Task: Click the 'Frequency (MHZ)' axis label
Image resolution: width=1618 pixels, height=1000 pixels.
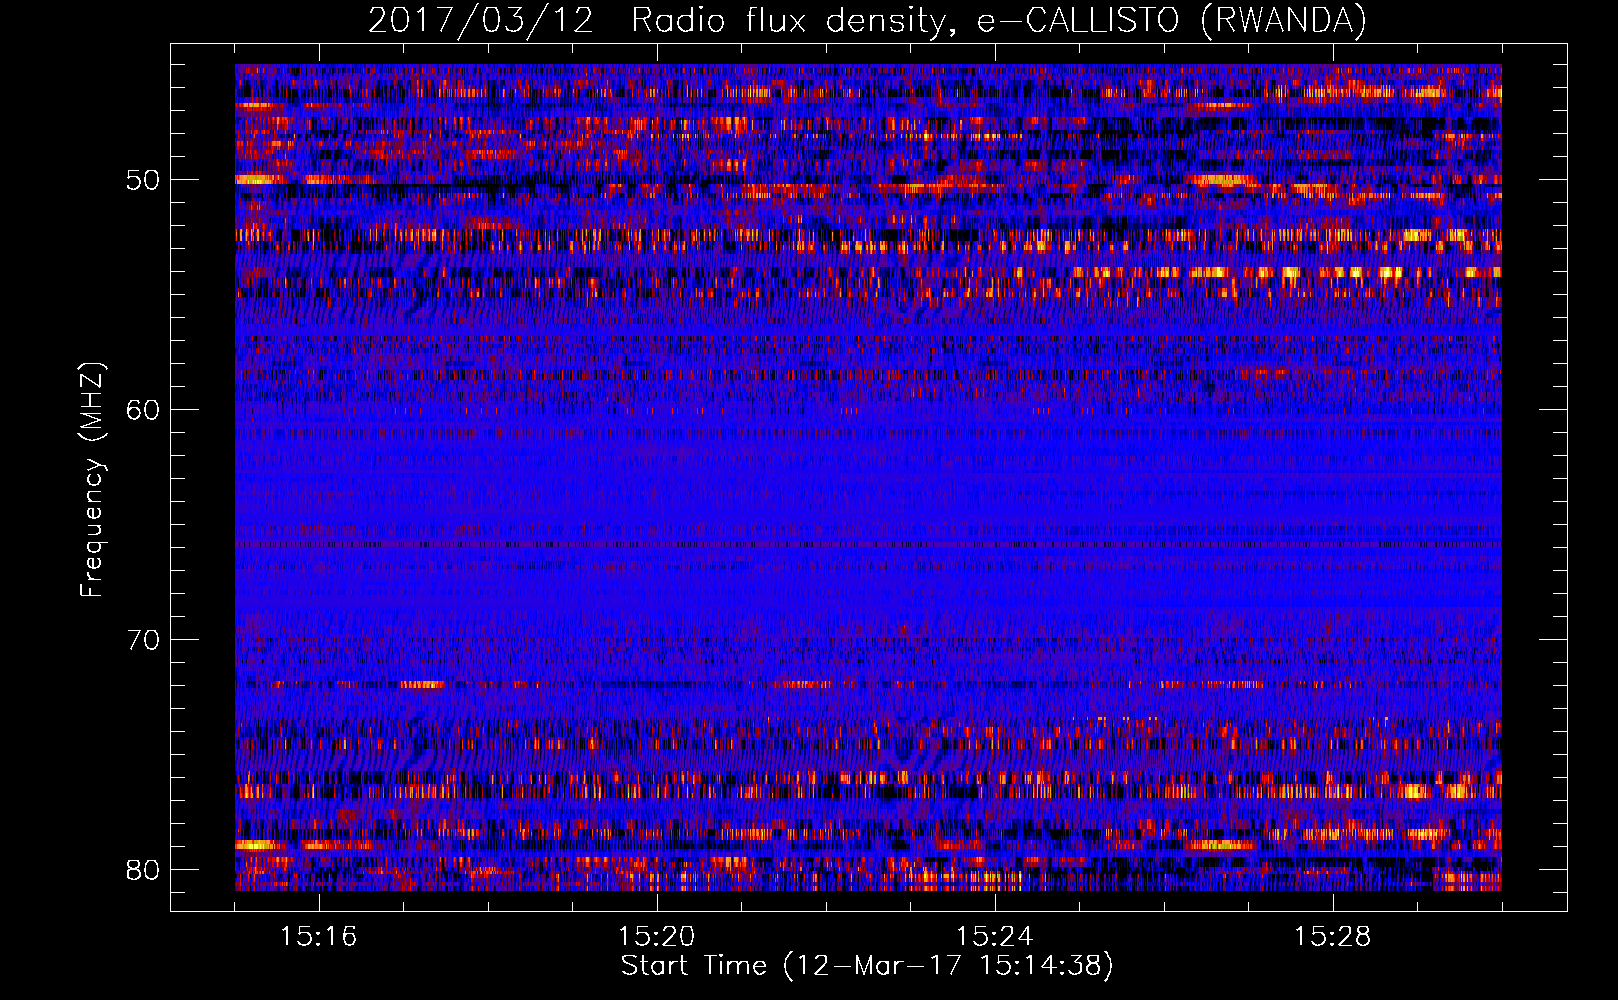Action: 91,480
